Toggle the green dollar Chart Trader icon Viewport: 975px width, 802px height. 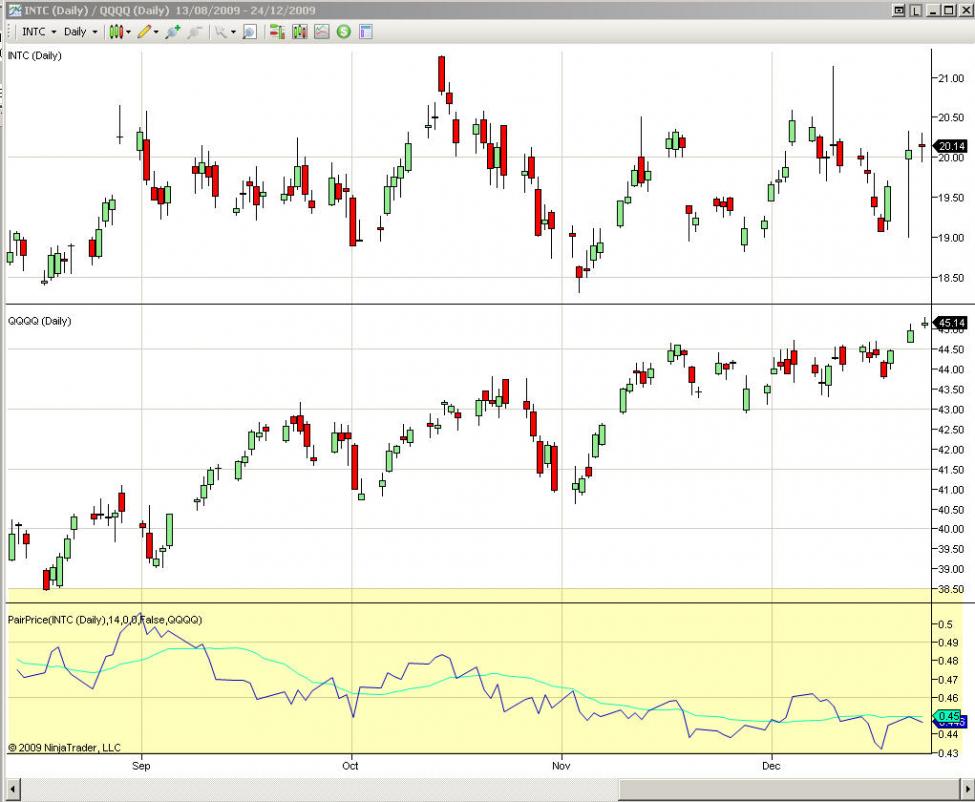[x=343, y=32]
